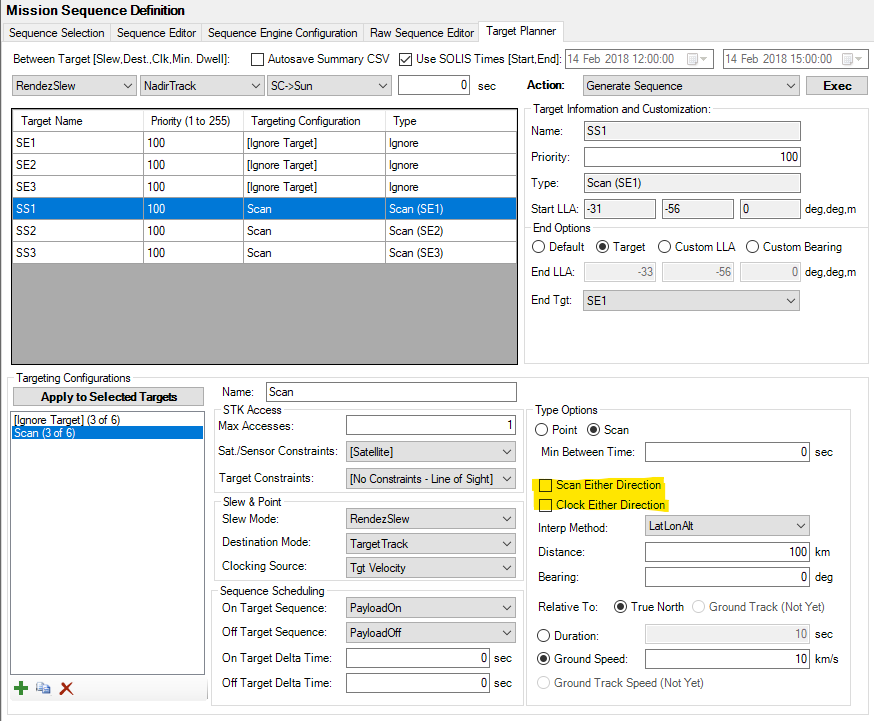Viewport: 874px width, 721px height.
Task: Select Ignore Target configuration in the list
Action: click(67, 420)
